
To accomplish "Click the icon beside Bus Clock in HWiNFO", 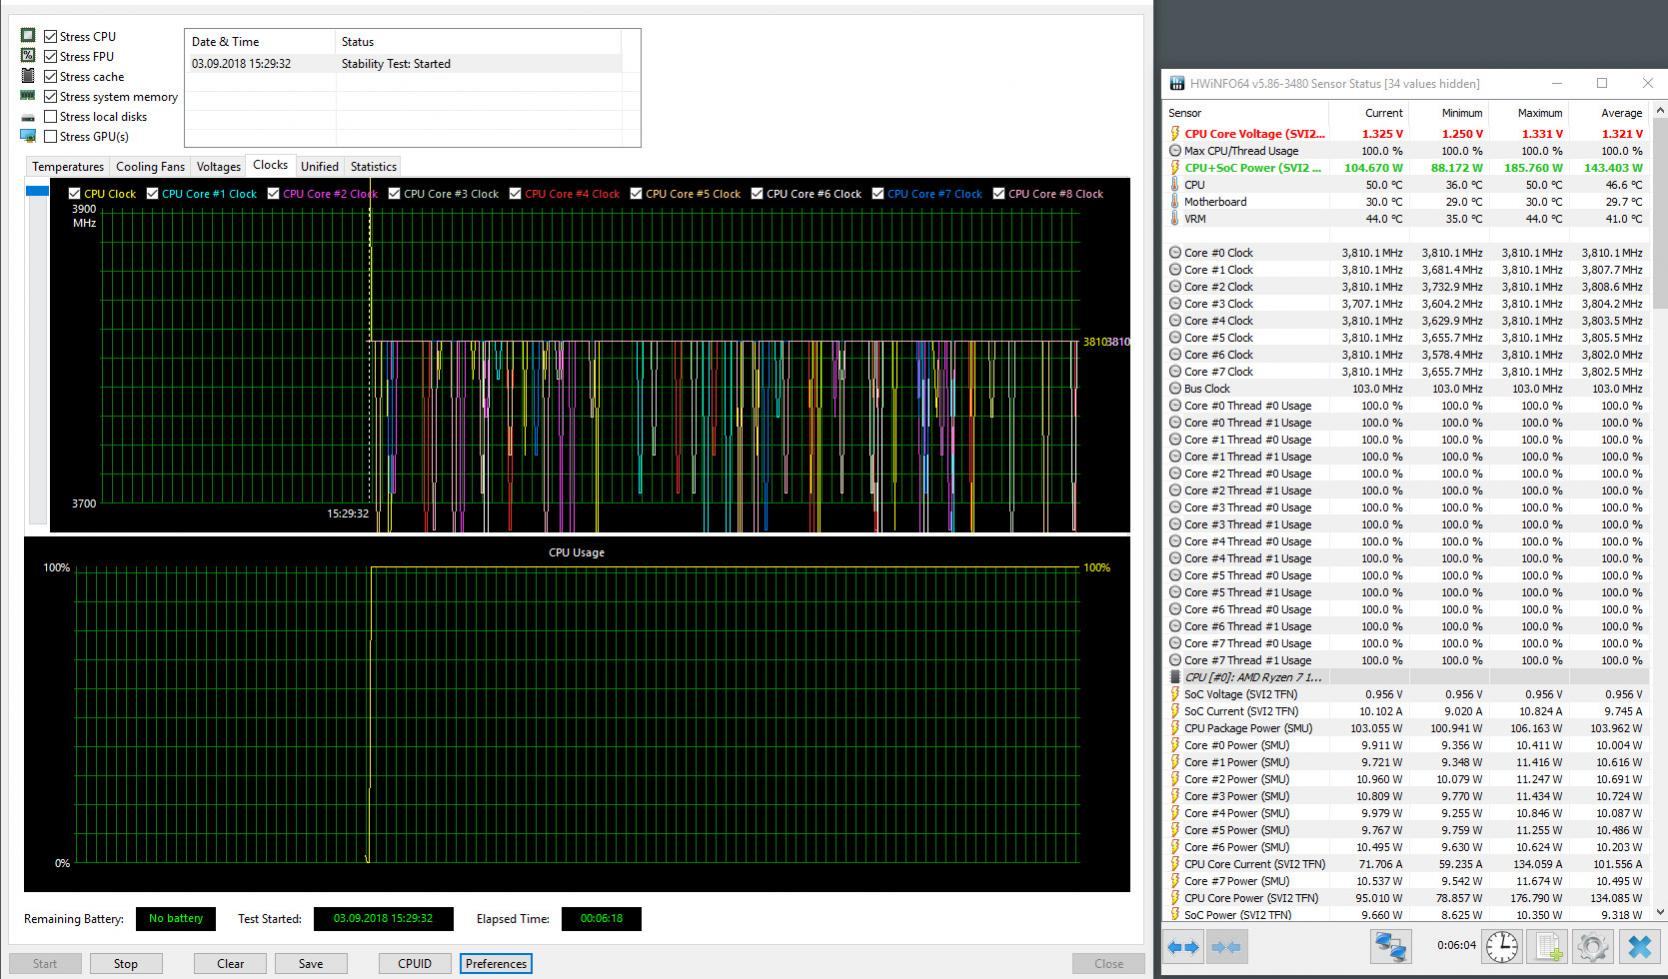I will 1175,388.
